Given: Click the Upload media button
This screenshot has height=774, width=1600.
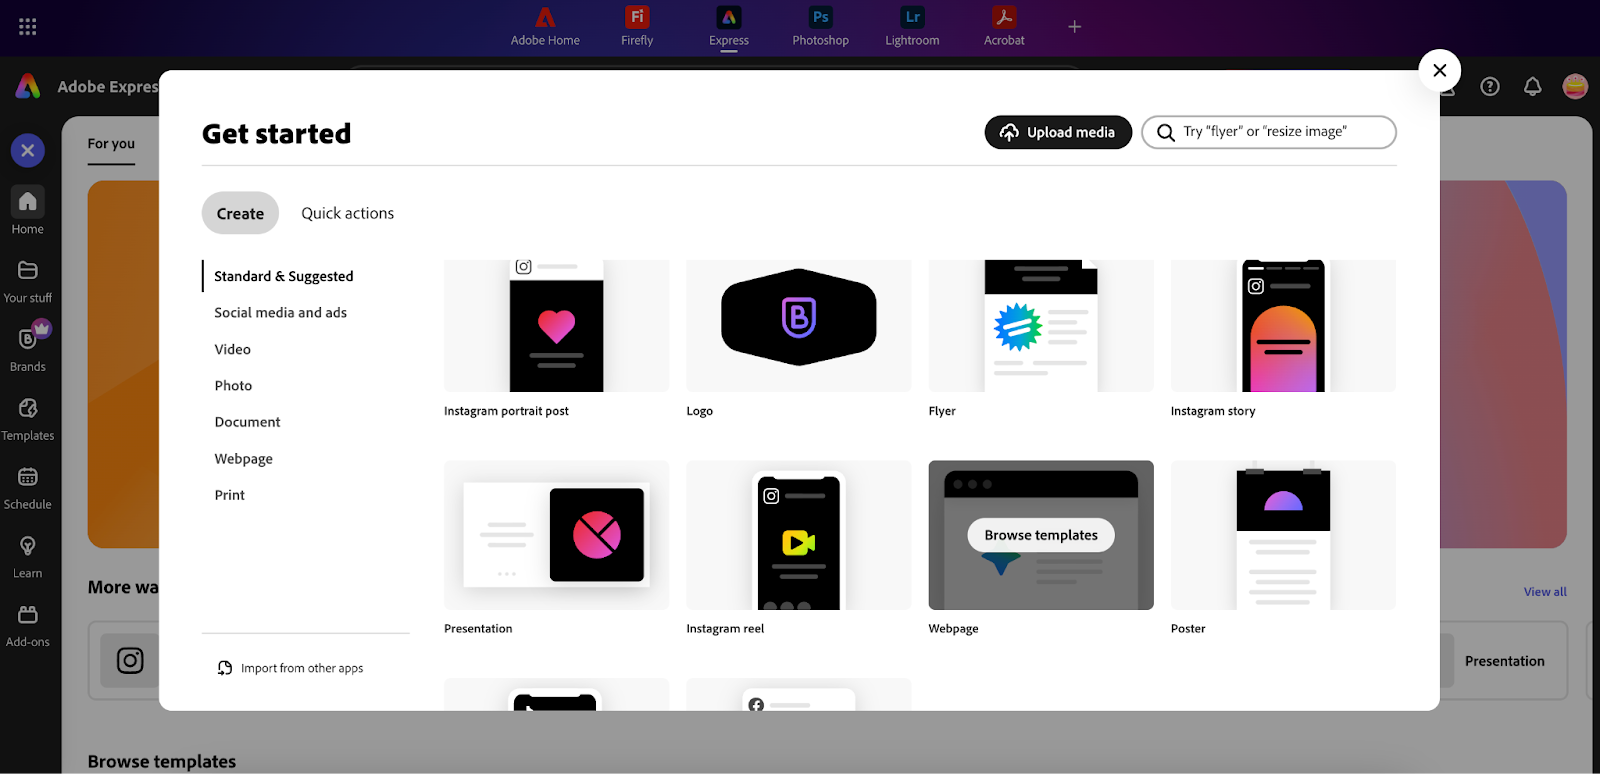Looking at the screenshot, I should tap(1058, 132).
